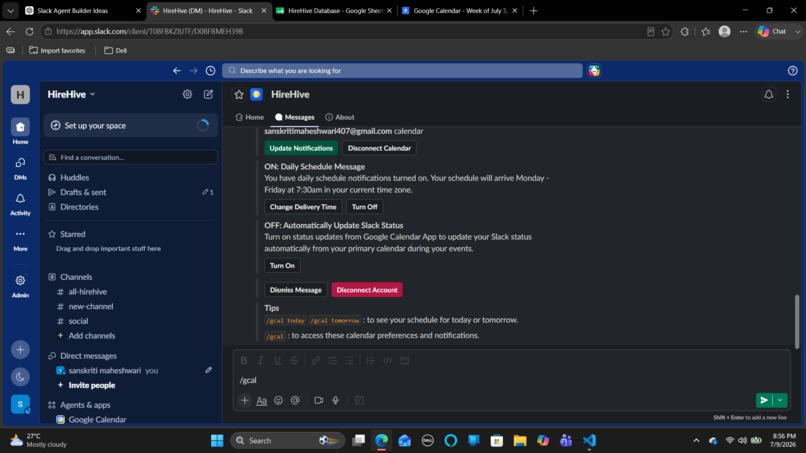This screenshot has height=453, width=806.
Task: Open more actions three-dot menu in header
Action: pos(787,95)
